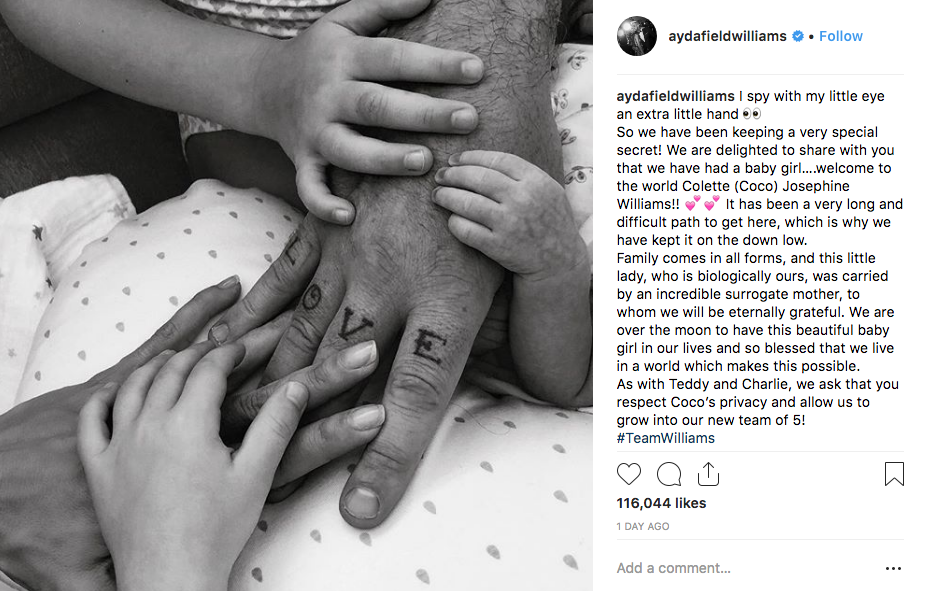This screenshot has width=928, height=591.
Task: Click the 1 DAY AGO timestamp
Action: [643, 526]
